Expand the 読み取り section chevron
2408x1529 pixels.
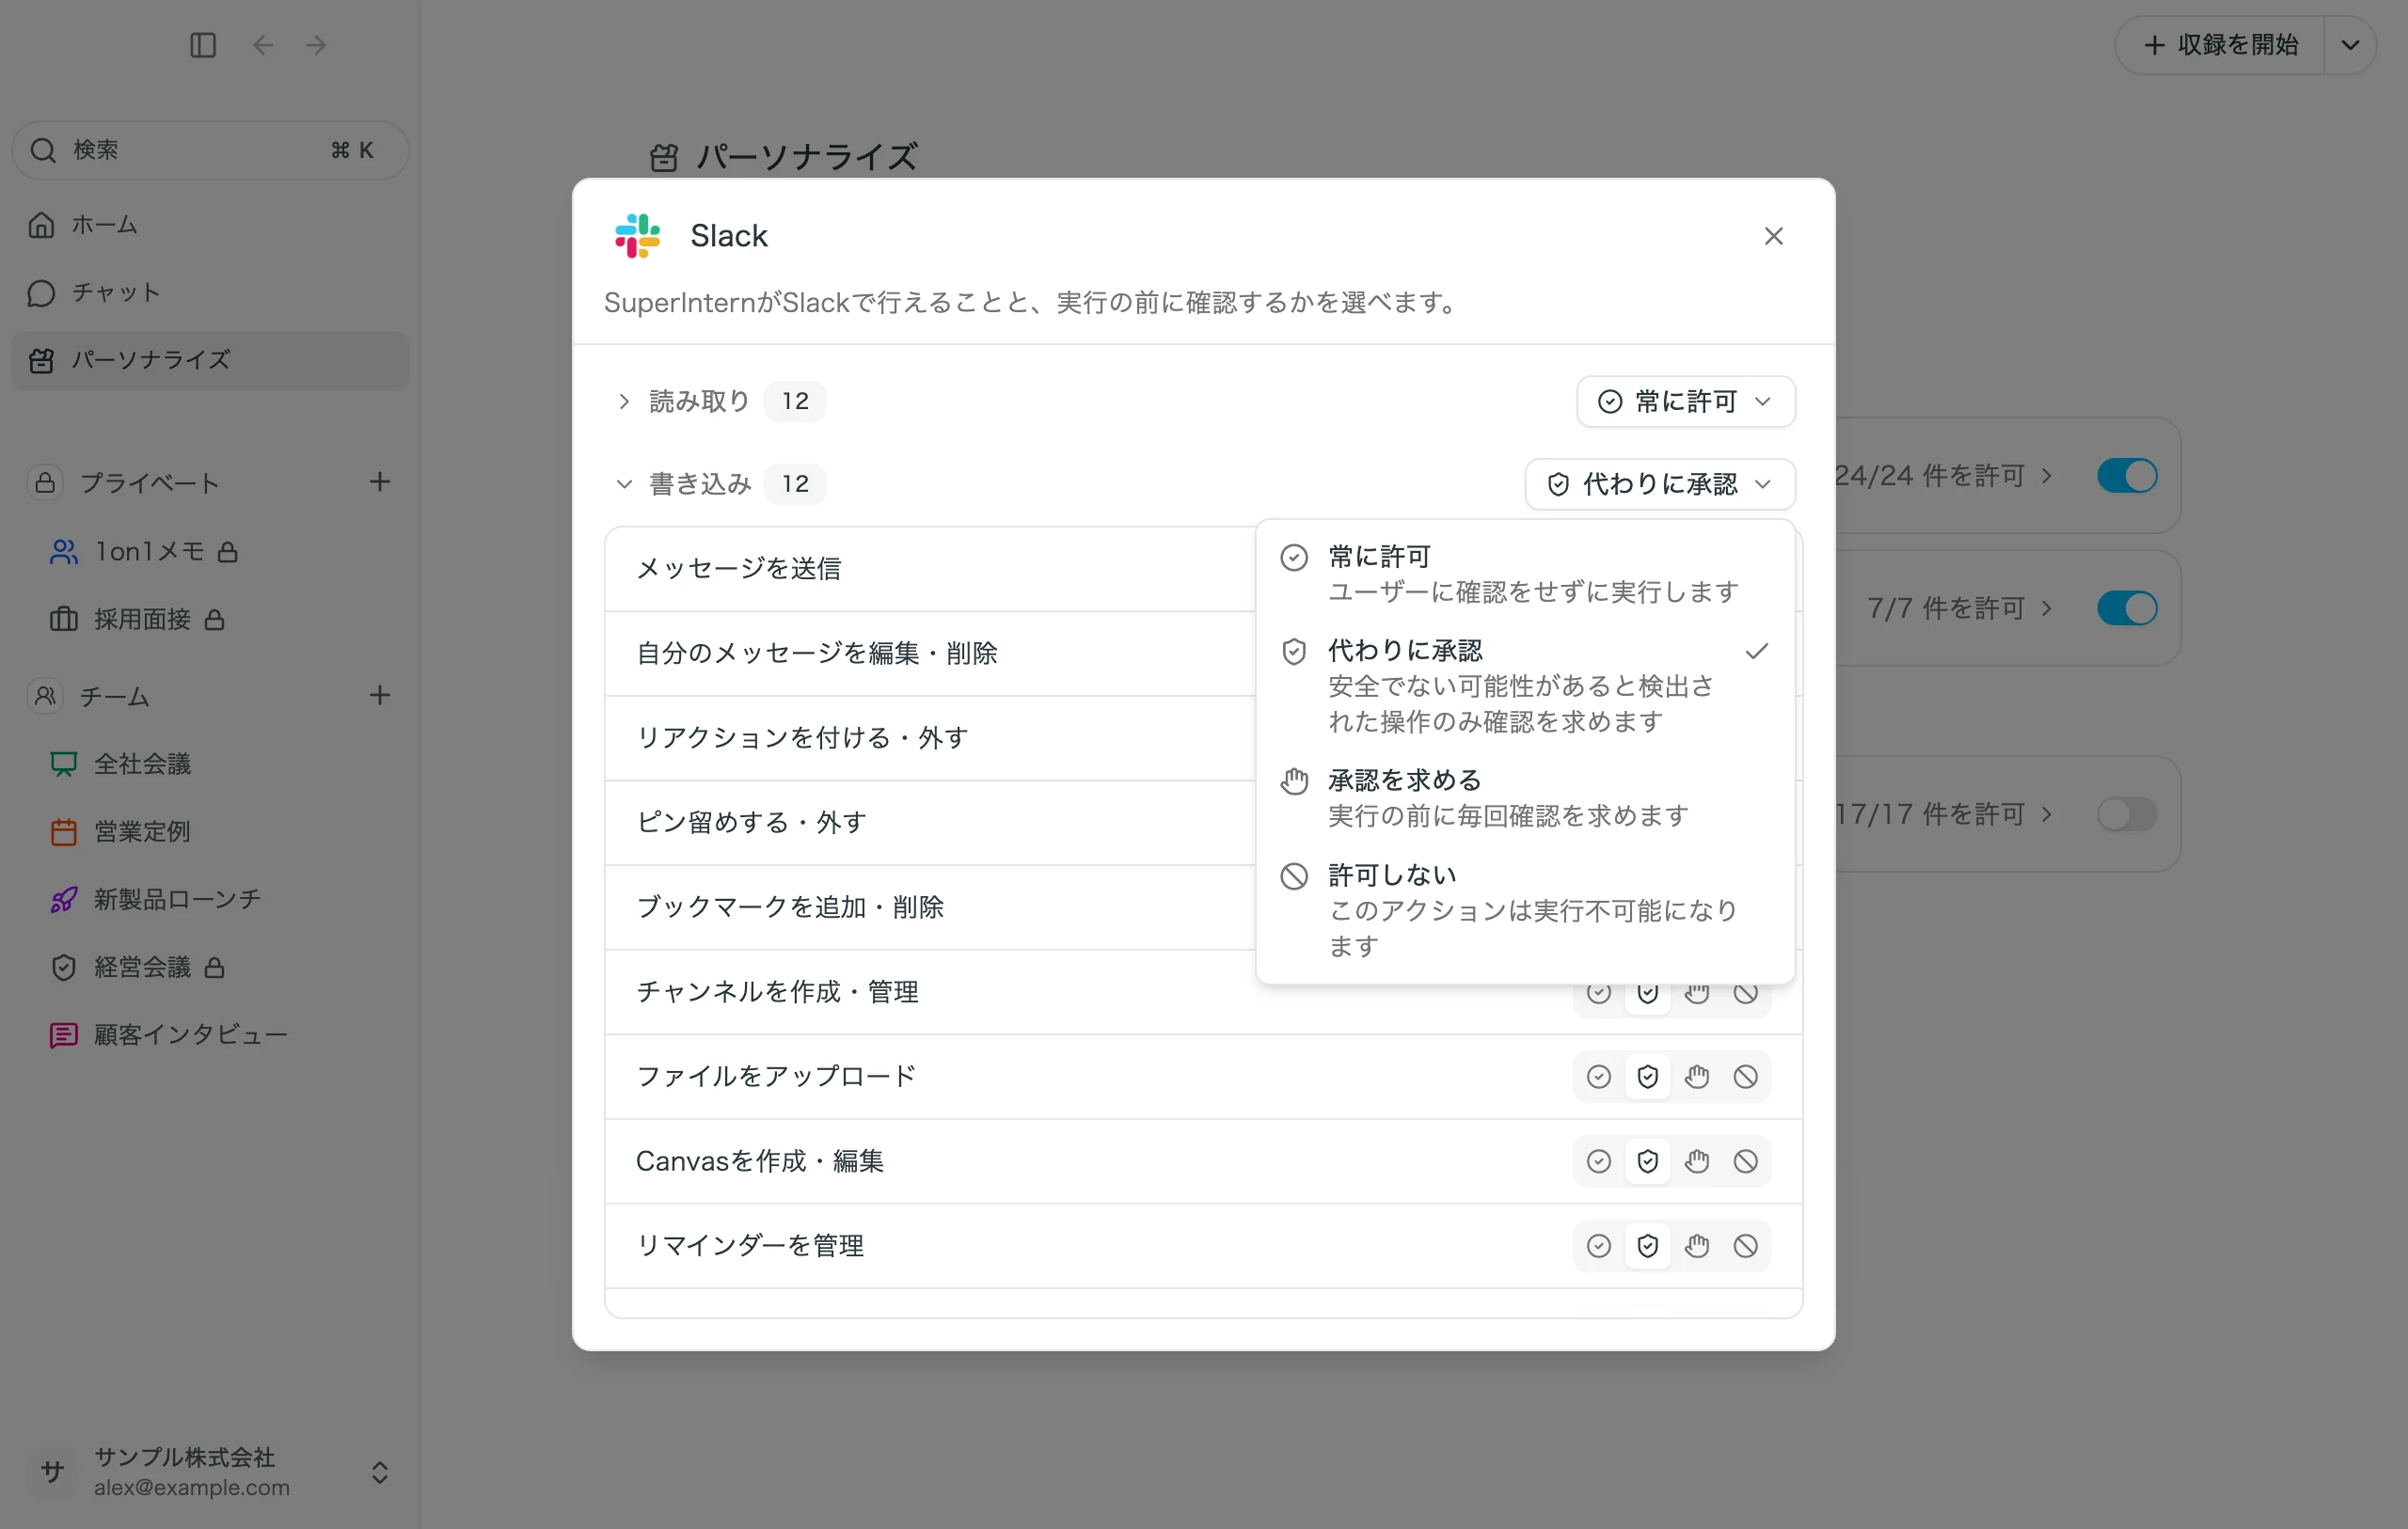[624, 401]
